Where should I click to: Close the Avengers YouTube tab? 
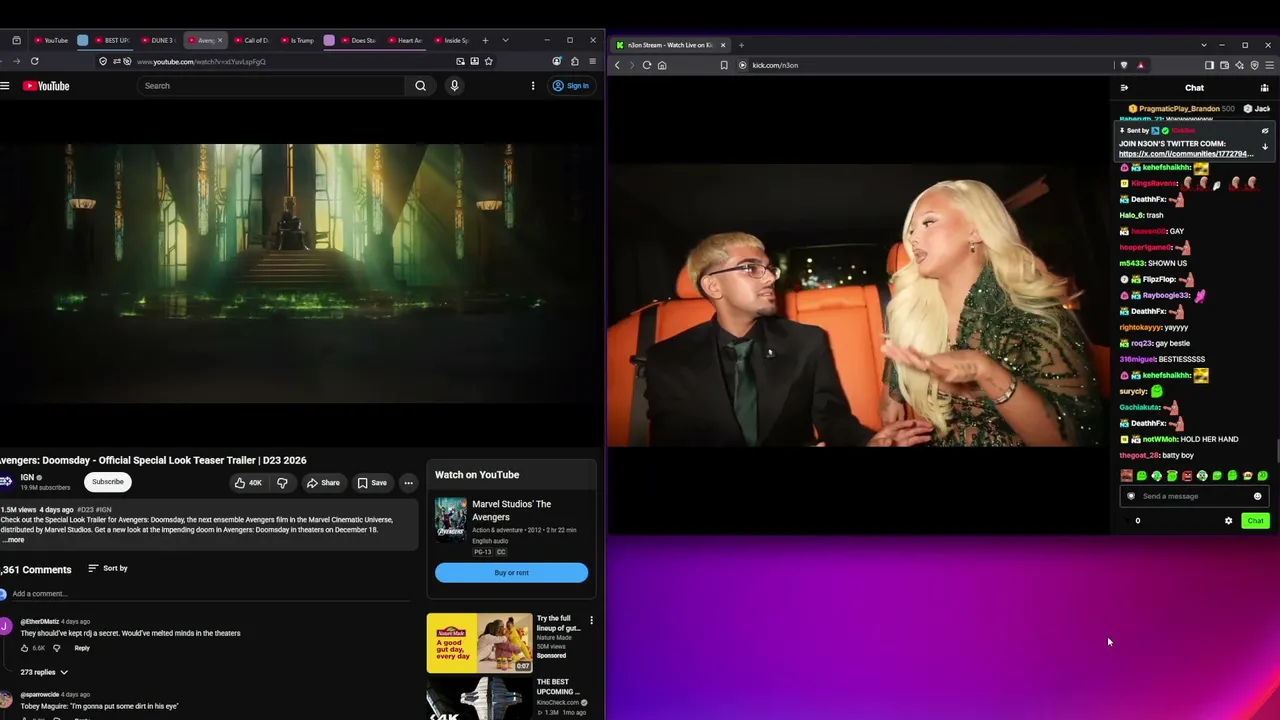(220, 40)
